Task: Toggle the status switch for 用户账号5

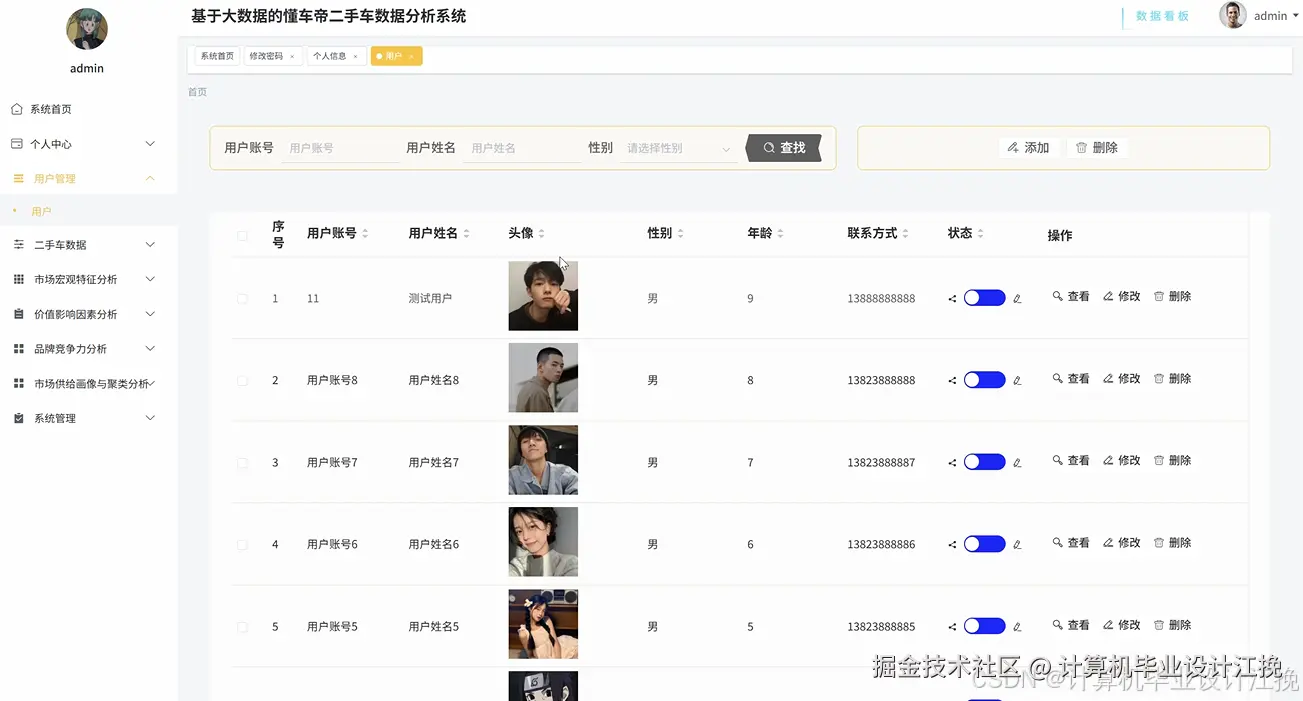Action: click(x=984, y=626)
